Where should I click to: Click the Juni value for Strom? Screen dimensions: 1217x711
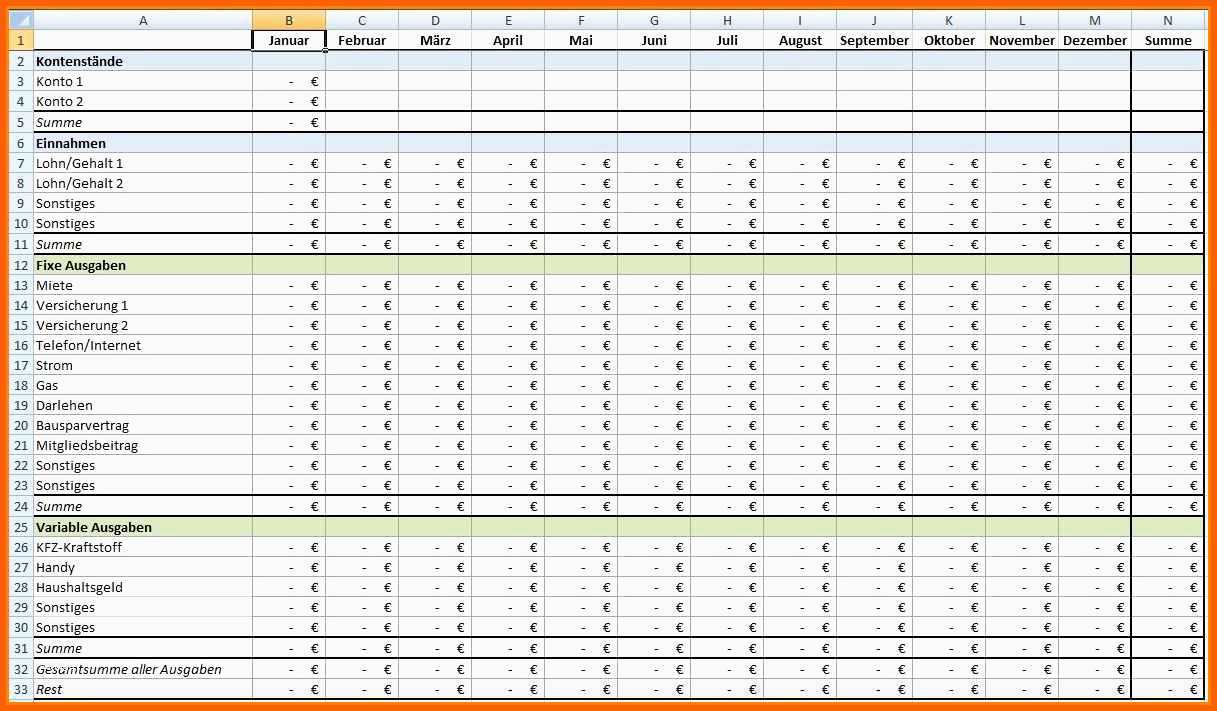tap(654, 365)
